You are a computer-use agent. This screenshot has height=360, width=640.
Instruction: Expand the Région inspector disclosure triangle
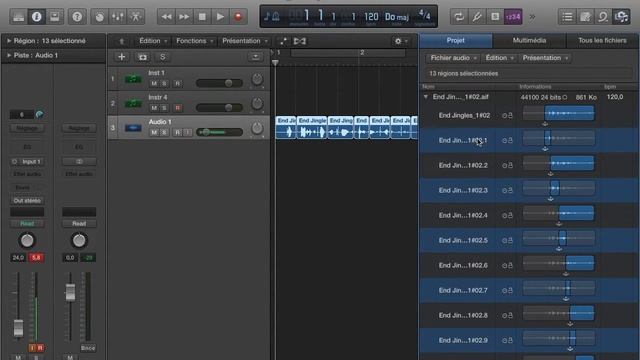pyautogui.click(x=9, y=41)
